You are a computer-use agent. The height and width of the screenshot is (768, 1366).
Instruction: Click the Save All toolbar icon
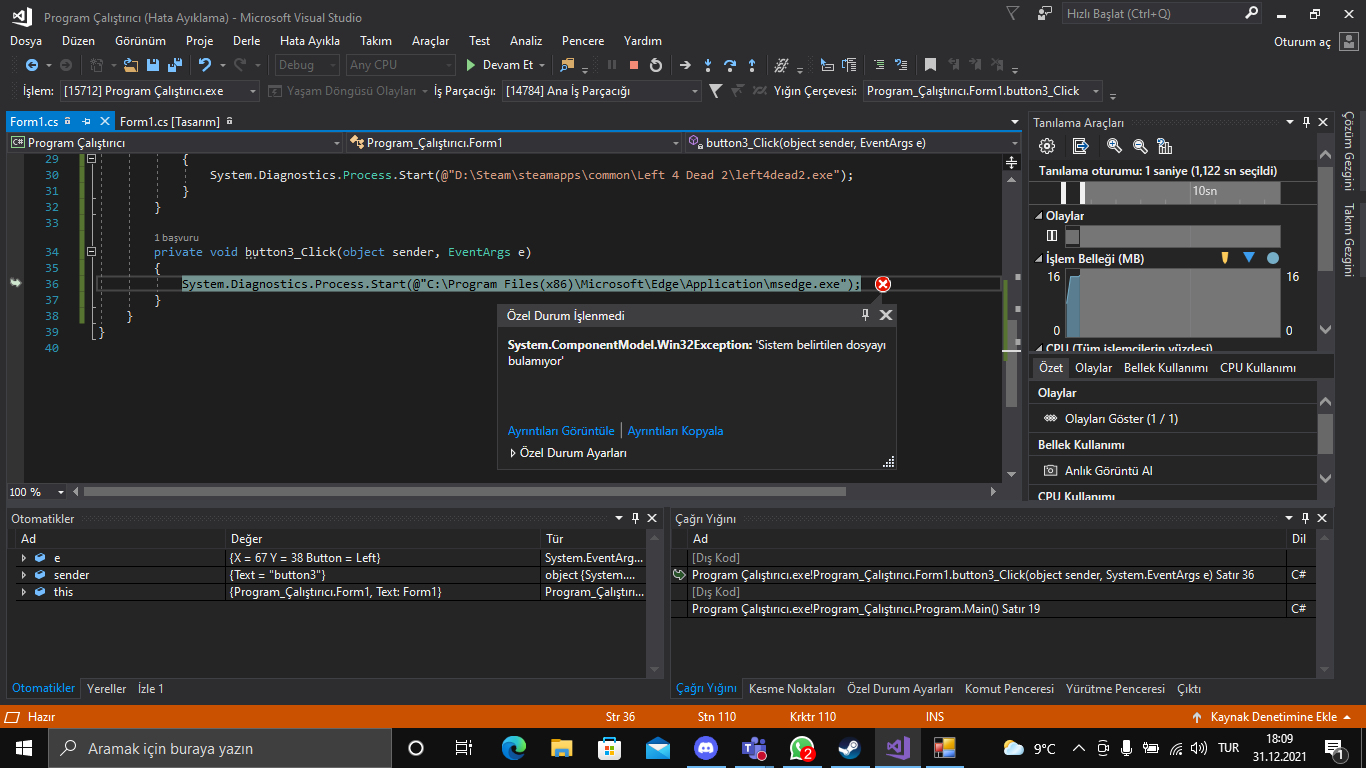pyautogui.click(x=174, y=65)
